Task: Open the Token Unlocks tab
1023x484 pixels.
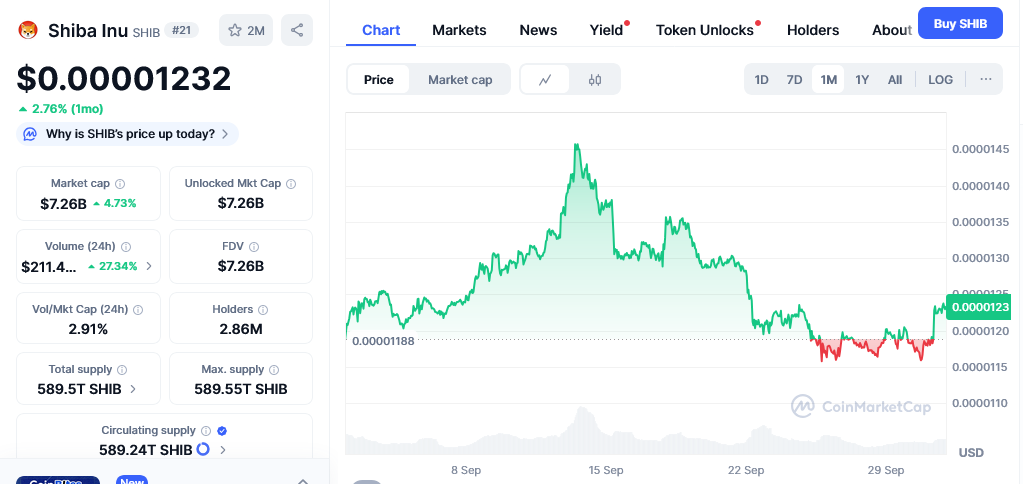Action: (x=705, y=30)
